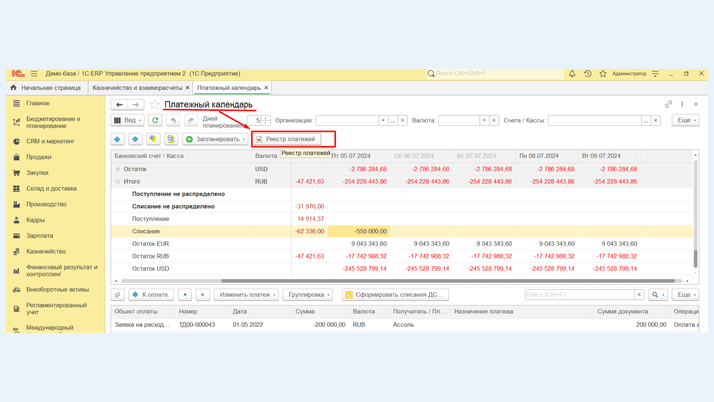This screenshot has width=714, height=402.
Task: Click the refresh icon in calendar toolbar
Action: (x=155, y=120)
